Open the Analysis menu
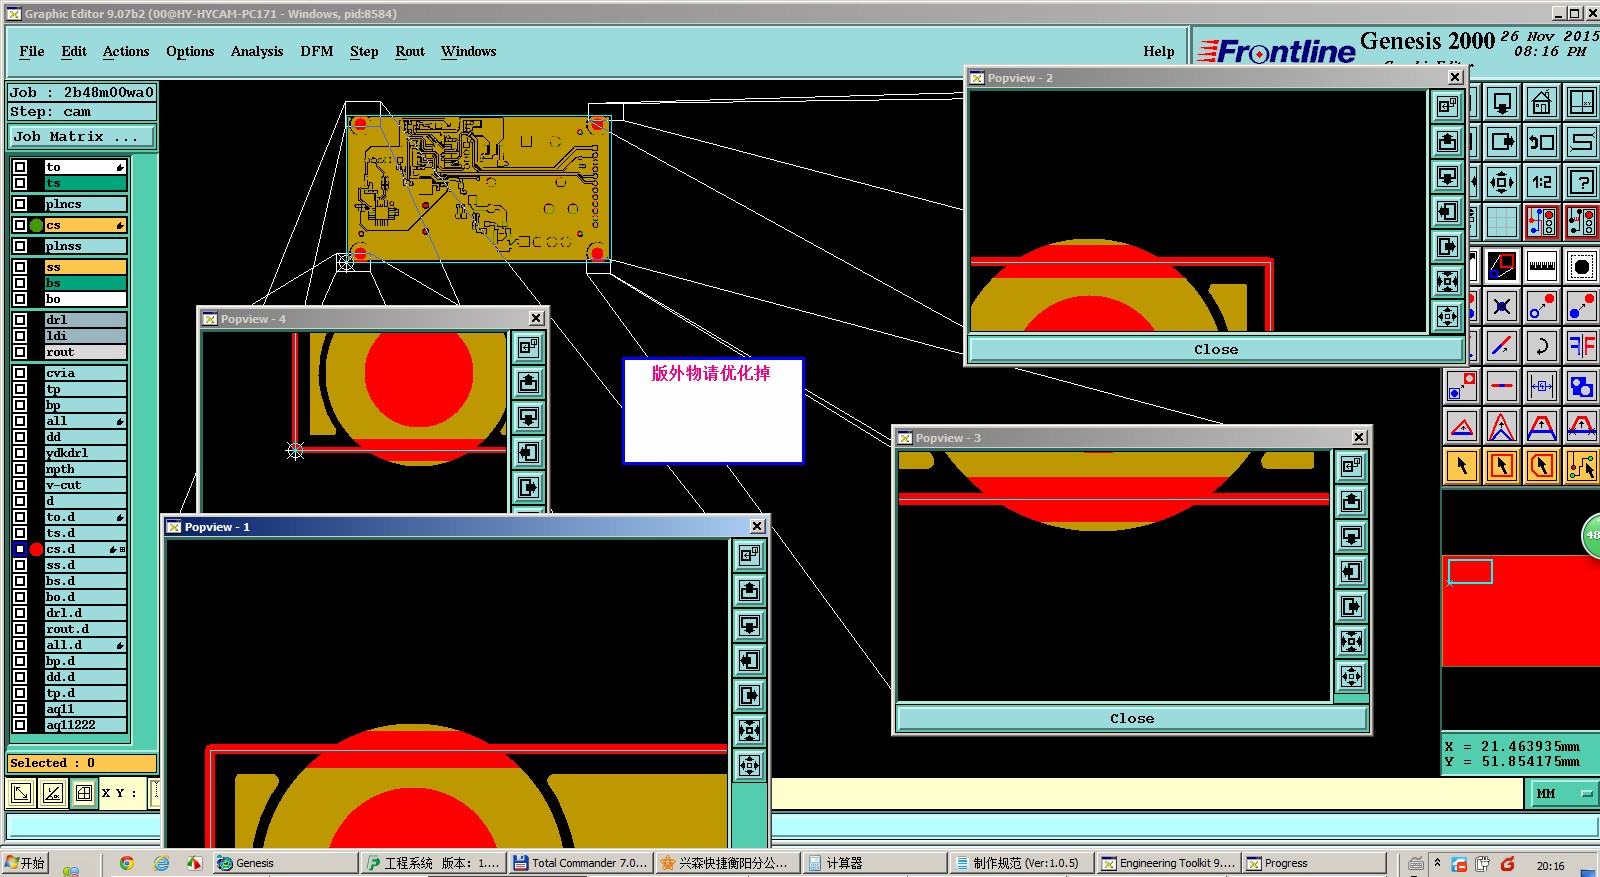The image size is (1600, 877). coord(257,51)
